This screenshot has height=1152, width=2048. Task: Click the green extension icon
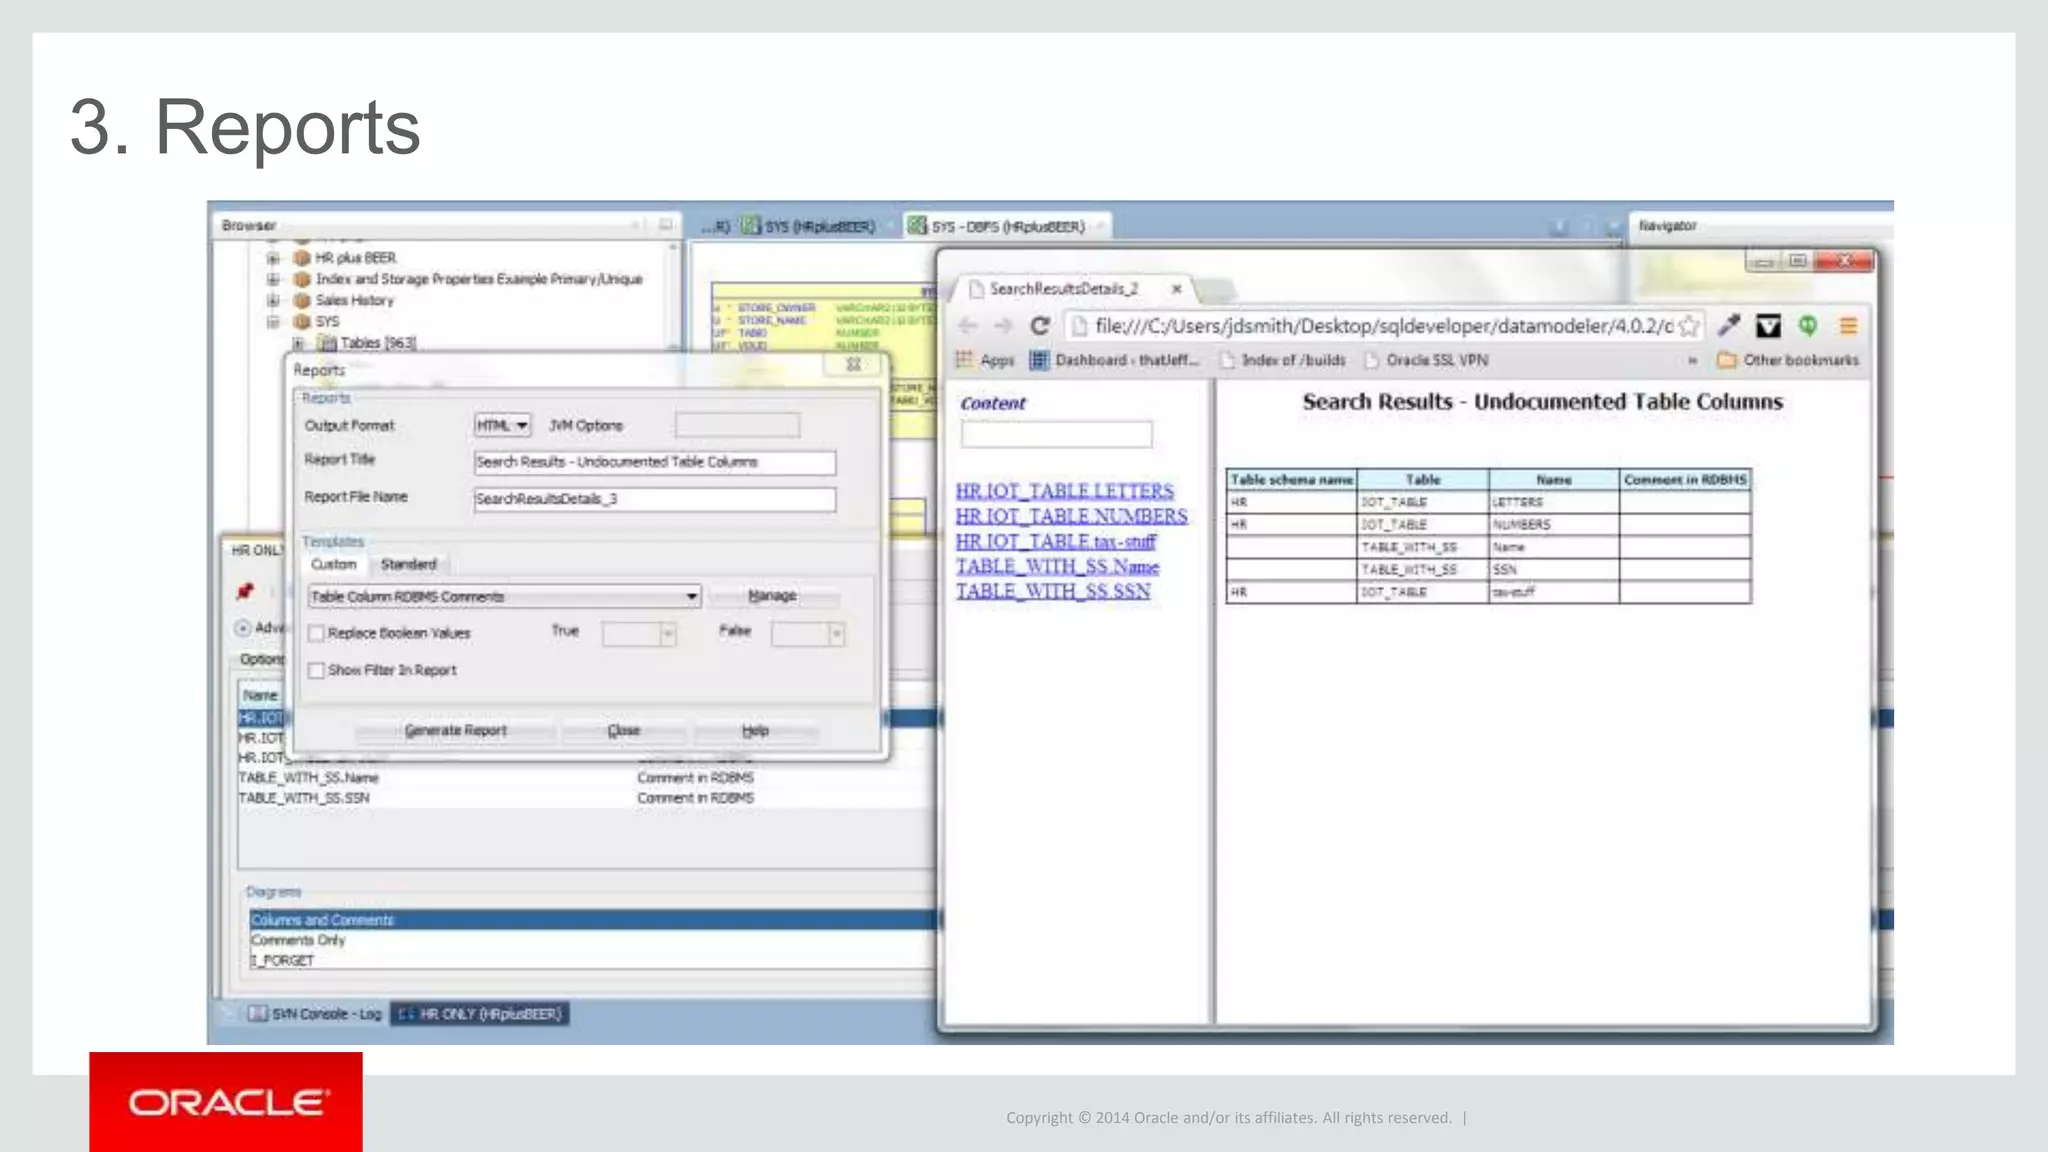tap(1808, 326)
